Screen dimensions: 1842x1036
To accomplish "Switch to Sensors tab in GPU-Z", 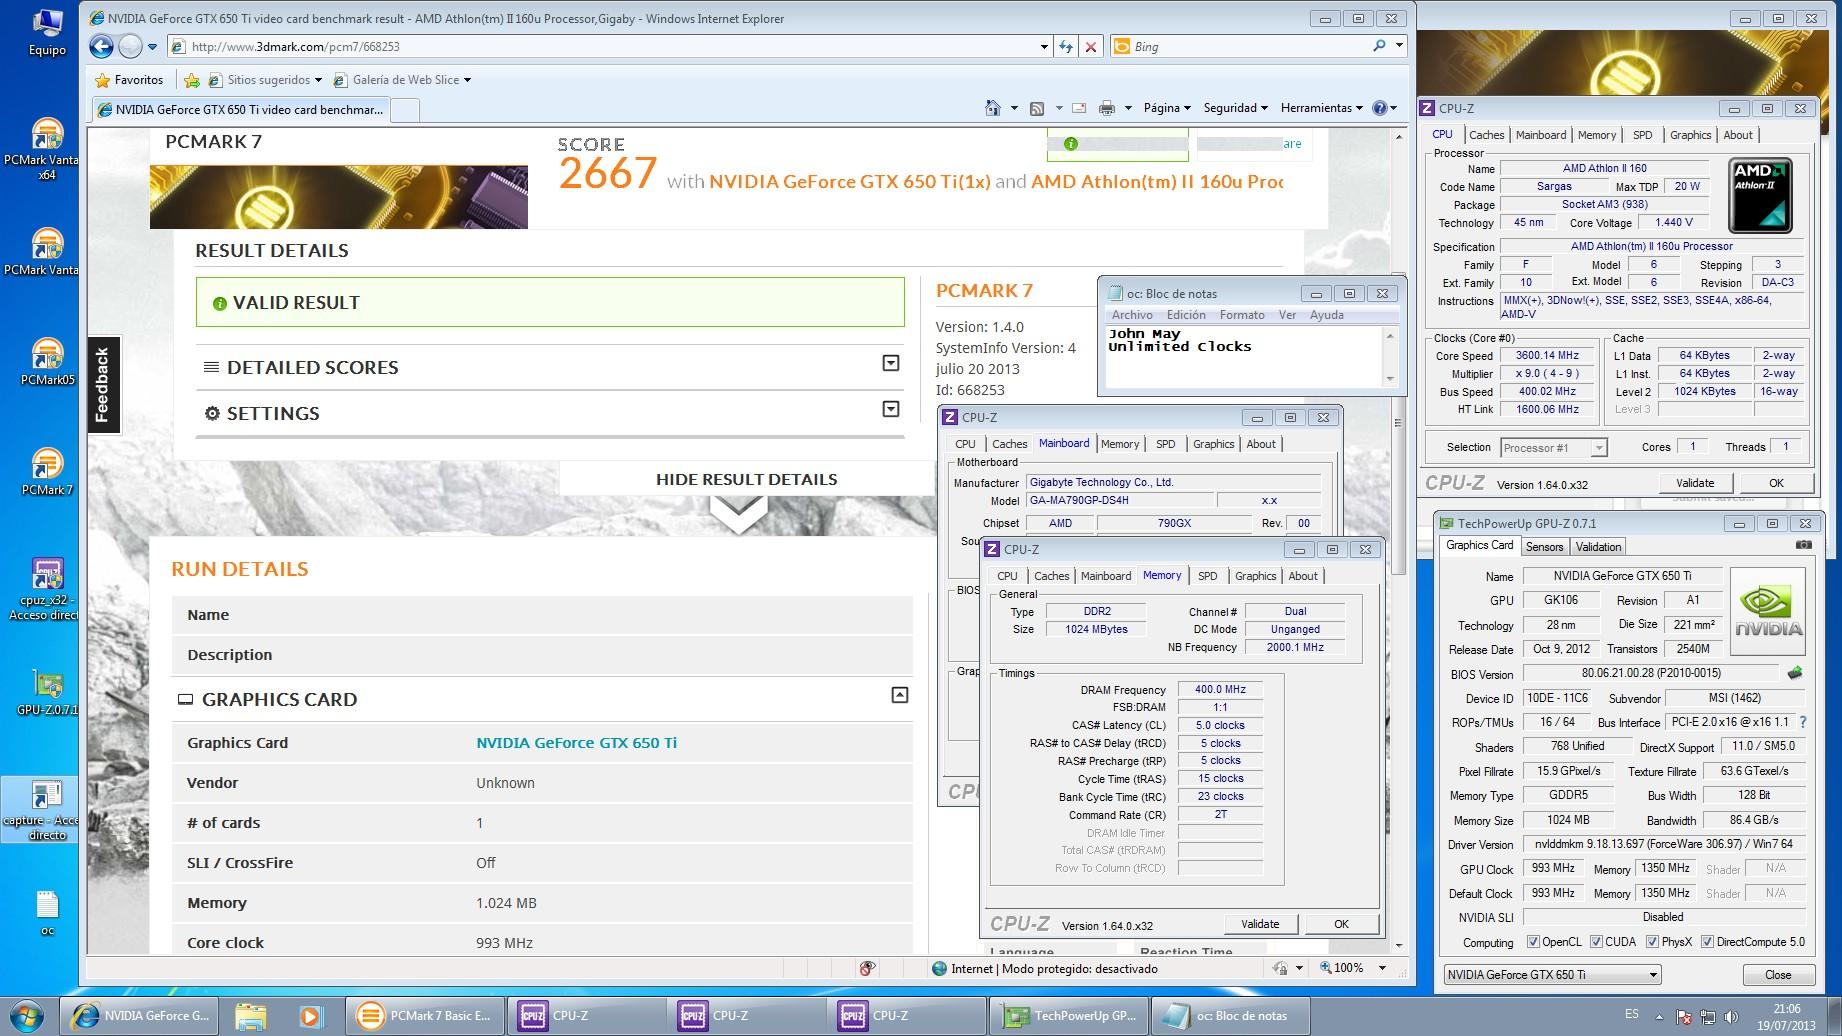I will click(x=1544, y=547).
